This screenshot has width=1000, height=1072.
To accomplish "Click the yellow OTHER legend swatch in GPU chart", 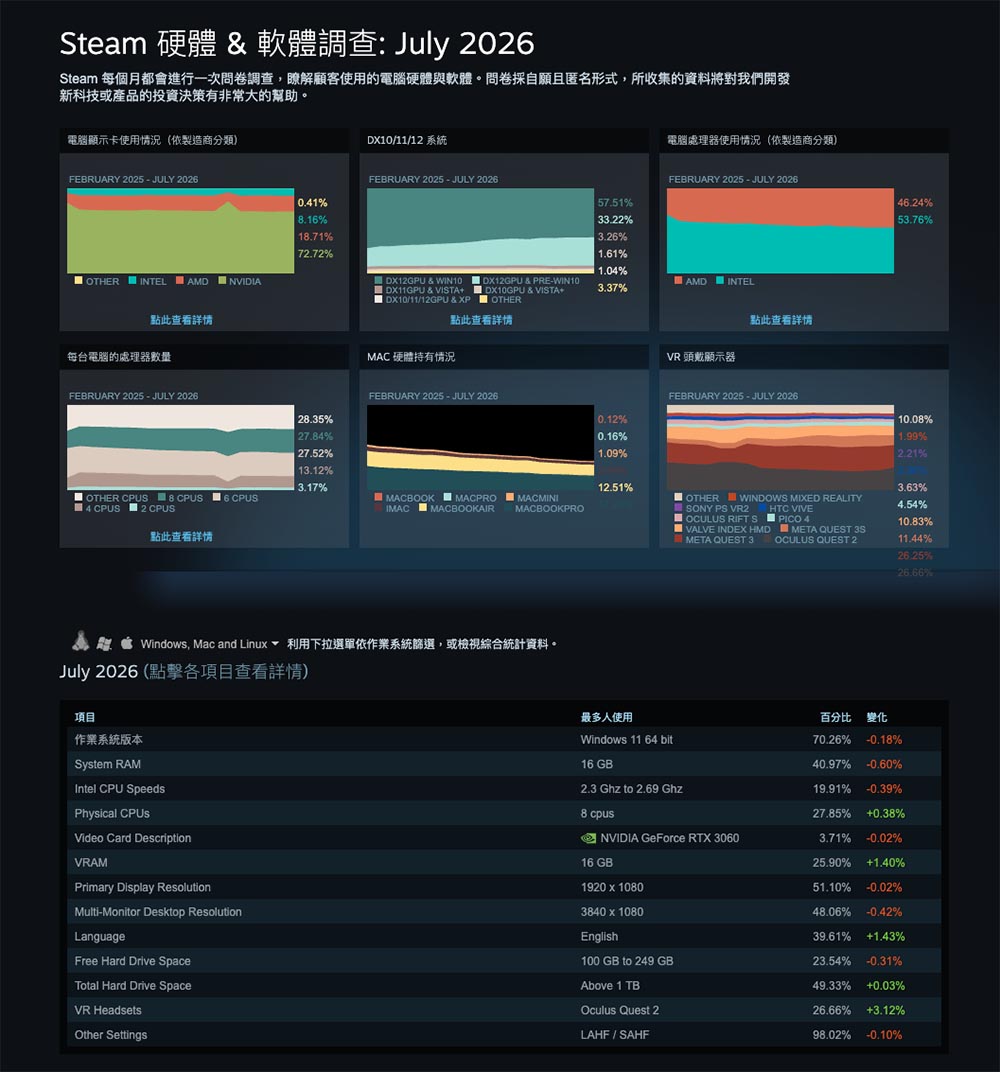I will coord(79,280).
